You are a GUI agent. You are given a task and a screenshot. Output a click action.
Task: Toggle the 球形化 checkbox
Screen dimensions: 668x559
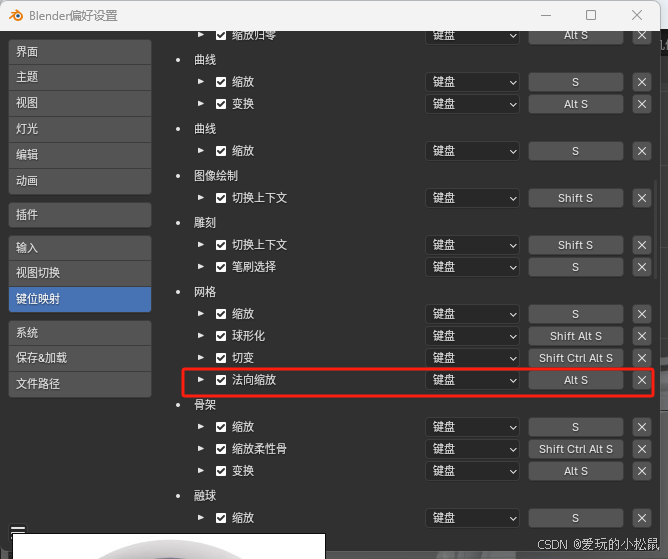point(221,336)
